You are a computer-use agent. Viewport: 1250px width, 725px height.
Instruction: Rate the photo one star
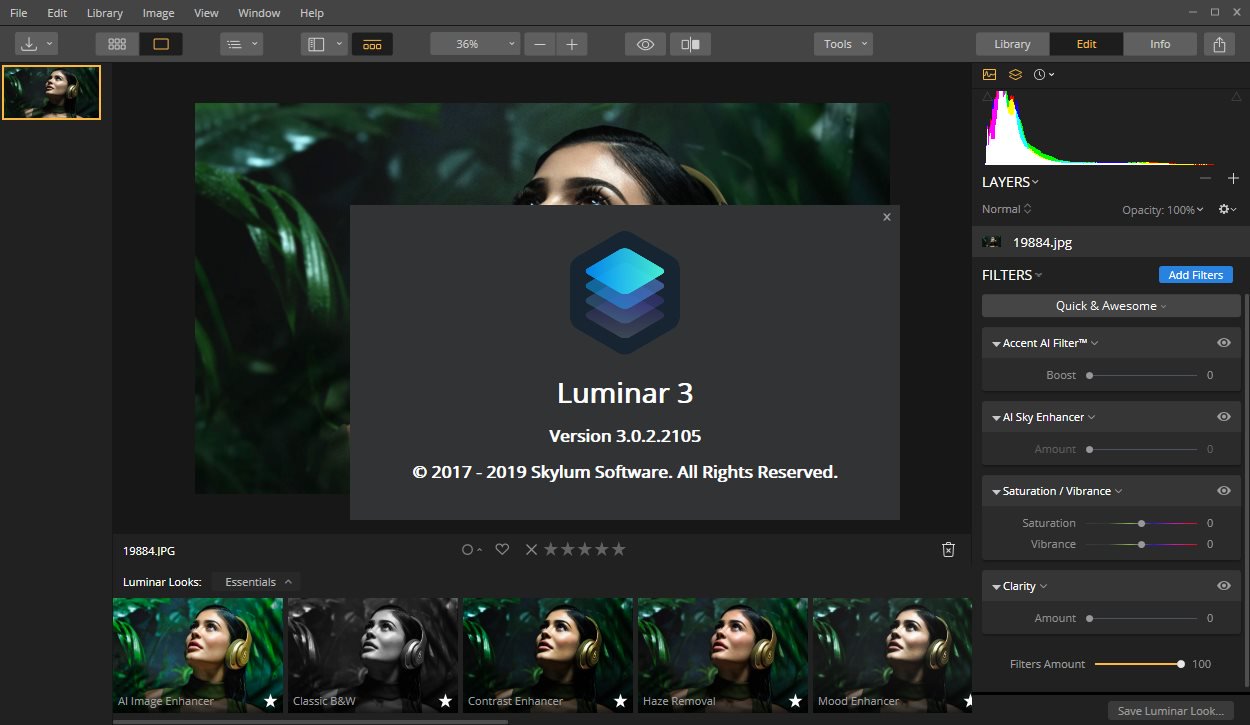550,549
